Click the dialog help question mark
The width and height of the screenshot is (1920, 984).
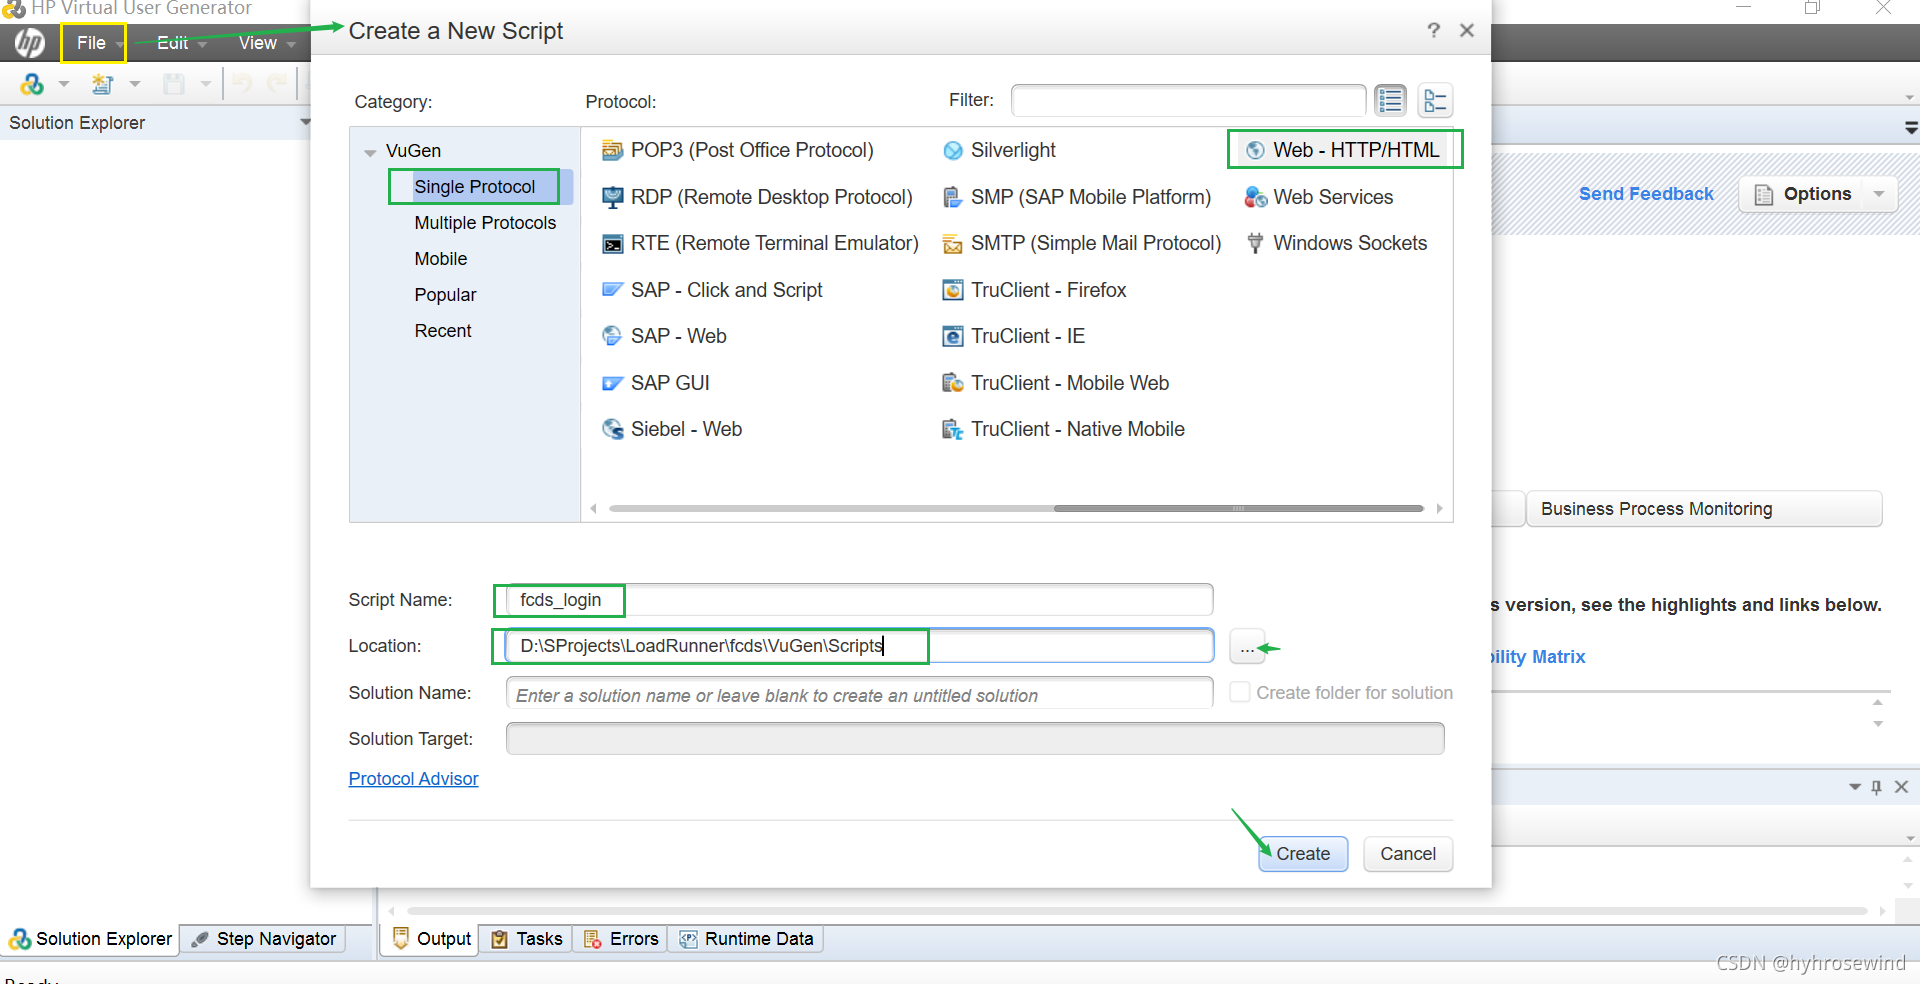point(1433,30)
